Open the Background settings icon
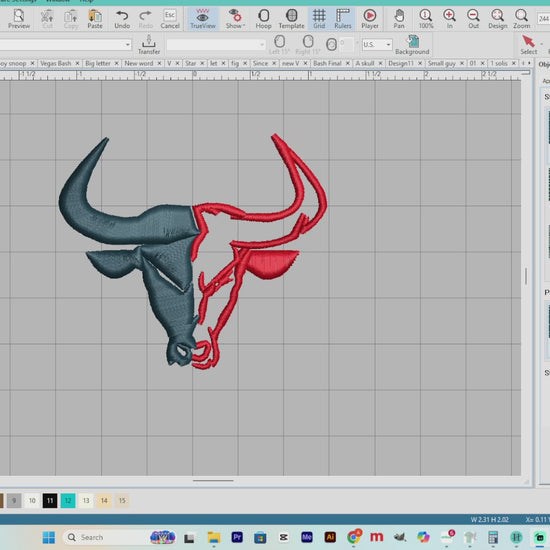 click(x=412, y=45)
